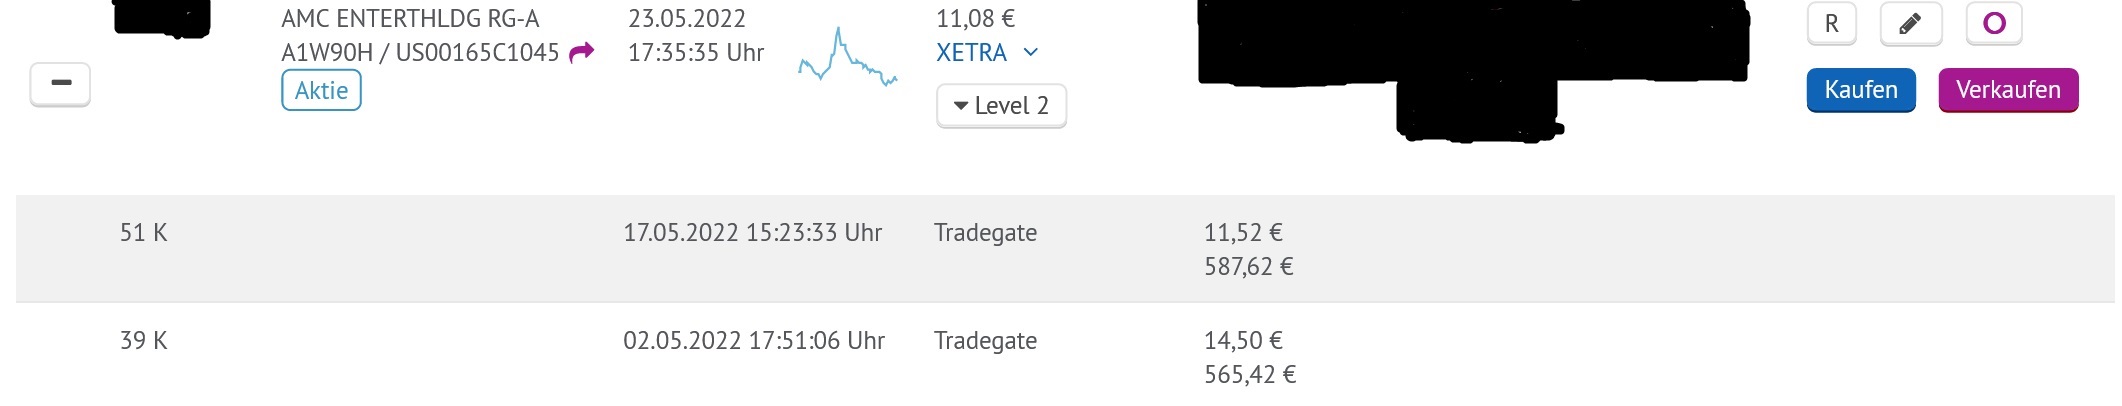
Task: Click Tradegate in the 17.05.2022 row
Action: pos(985,233)
